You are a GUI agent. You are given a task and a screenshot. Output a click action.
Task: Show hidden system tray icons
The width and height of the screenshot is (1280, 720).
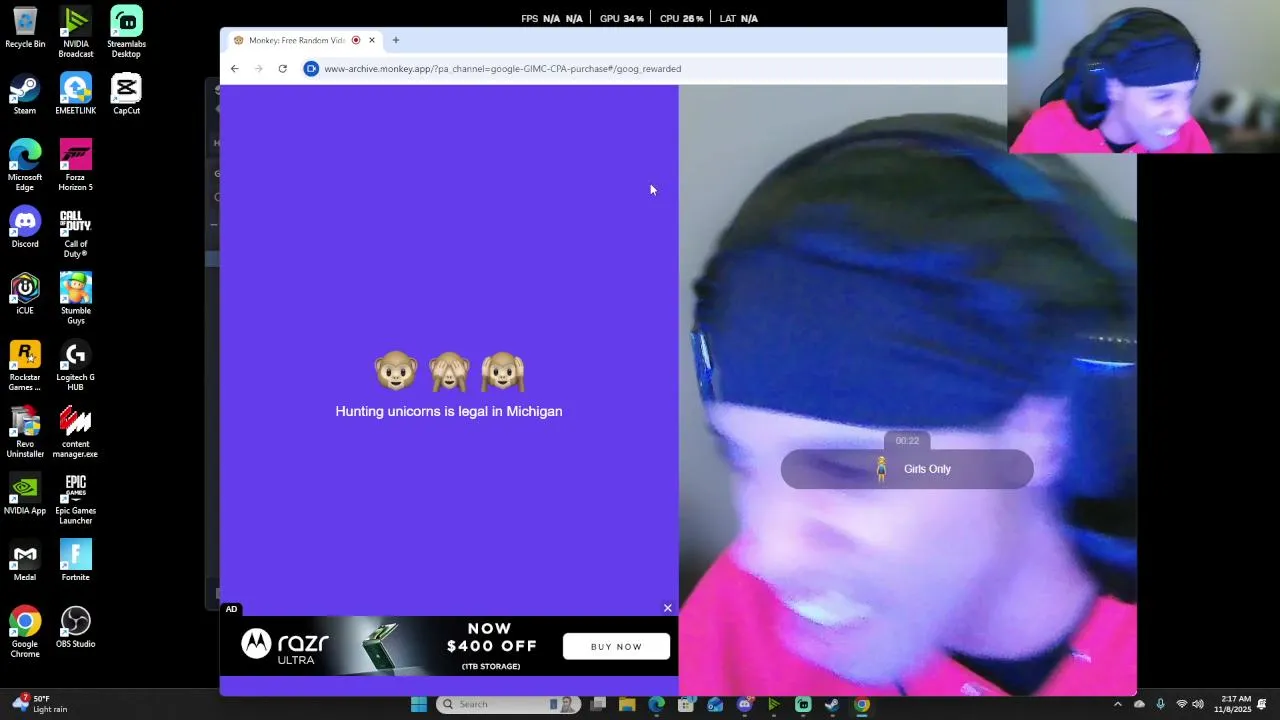[1118, 704]
